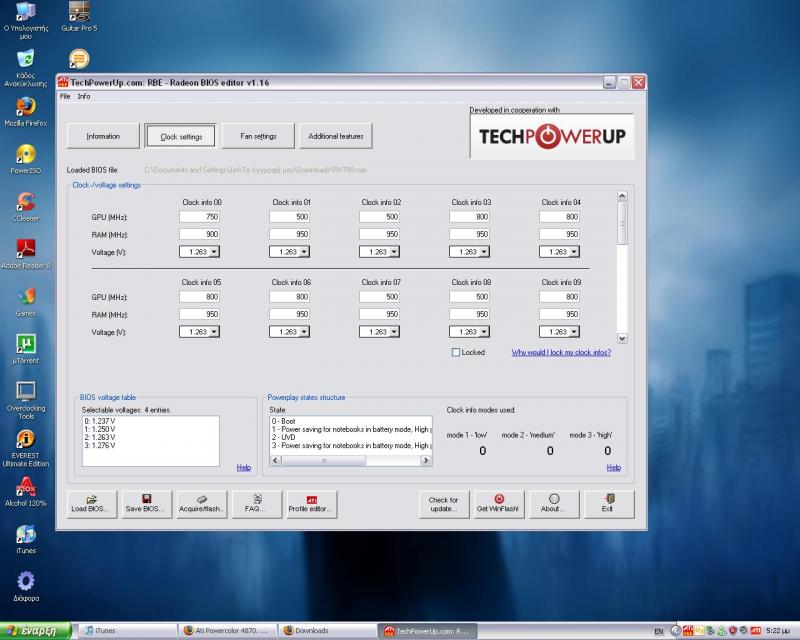Switch to the Information tab
This screenshot has width=800, height=640.
[x=103, y=136]
